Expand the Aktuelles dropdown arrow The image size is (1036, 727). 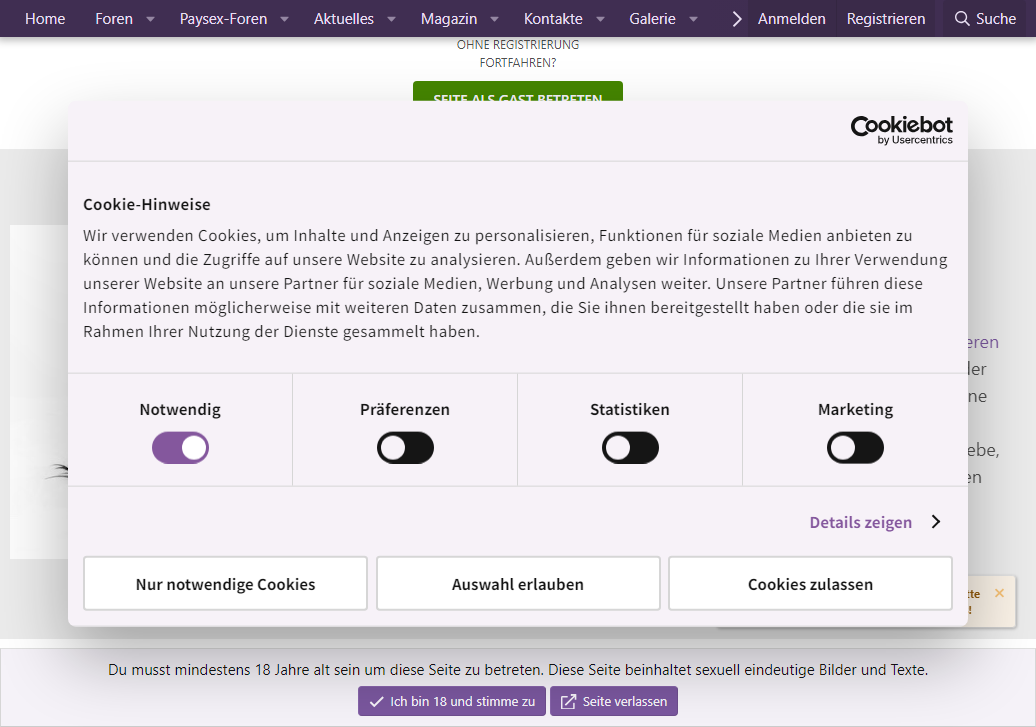(x=391, y=19)
